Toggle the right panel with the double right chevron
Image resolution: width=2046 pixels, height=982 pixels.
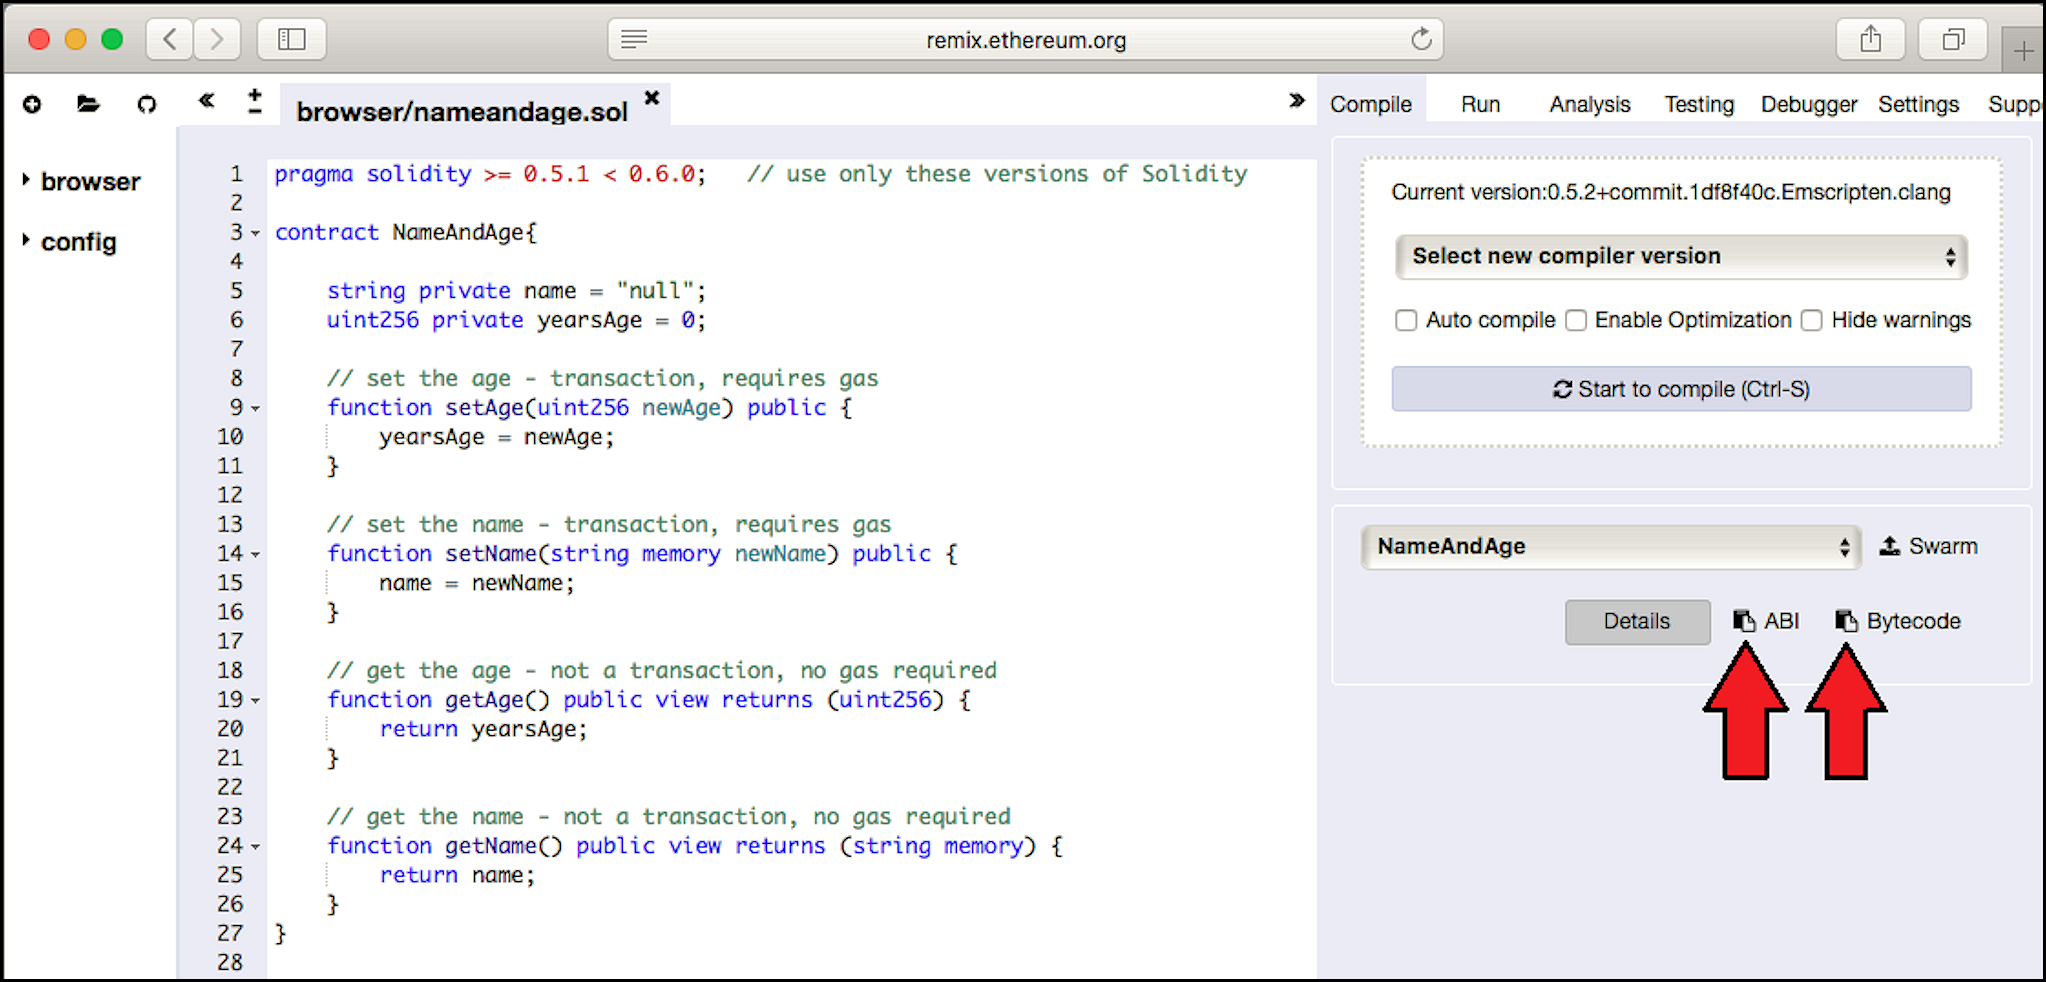tap(1297, 100)
